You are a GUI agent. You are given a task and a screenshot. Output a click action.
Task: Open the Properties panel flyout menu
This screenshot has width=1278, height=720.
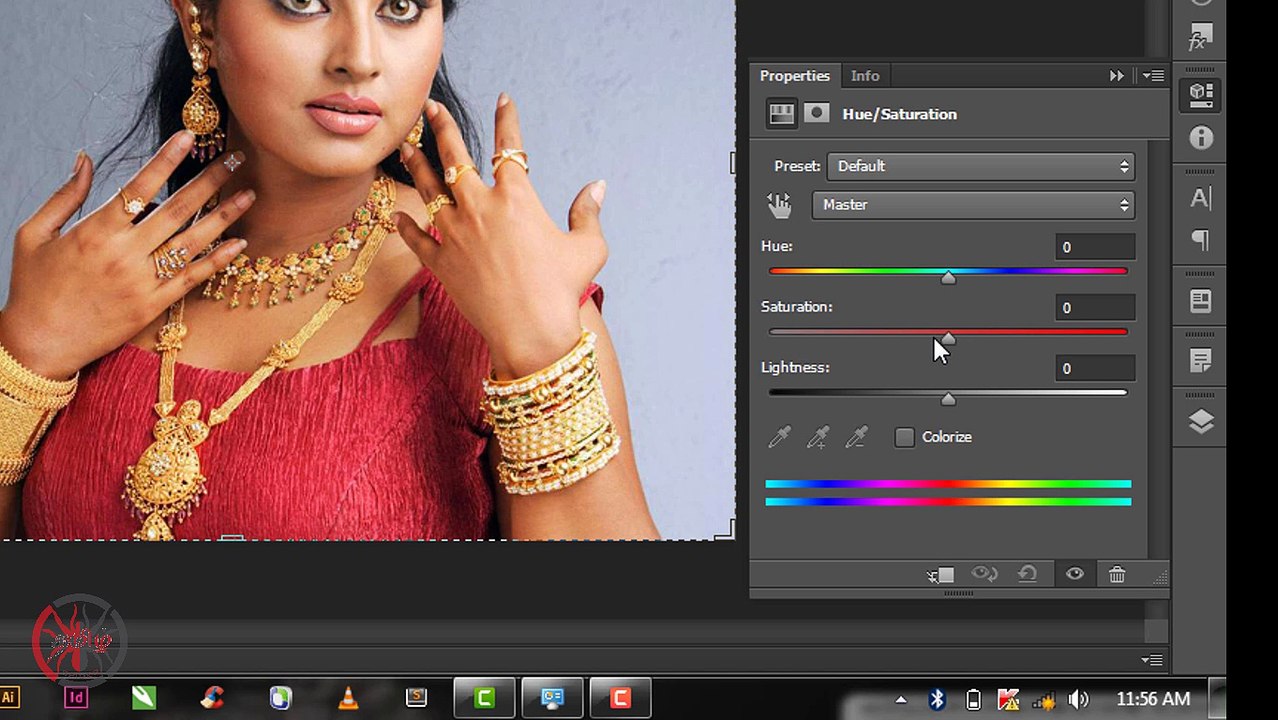pos(1153,76)
